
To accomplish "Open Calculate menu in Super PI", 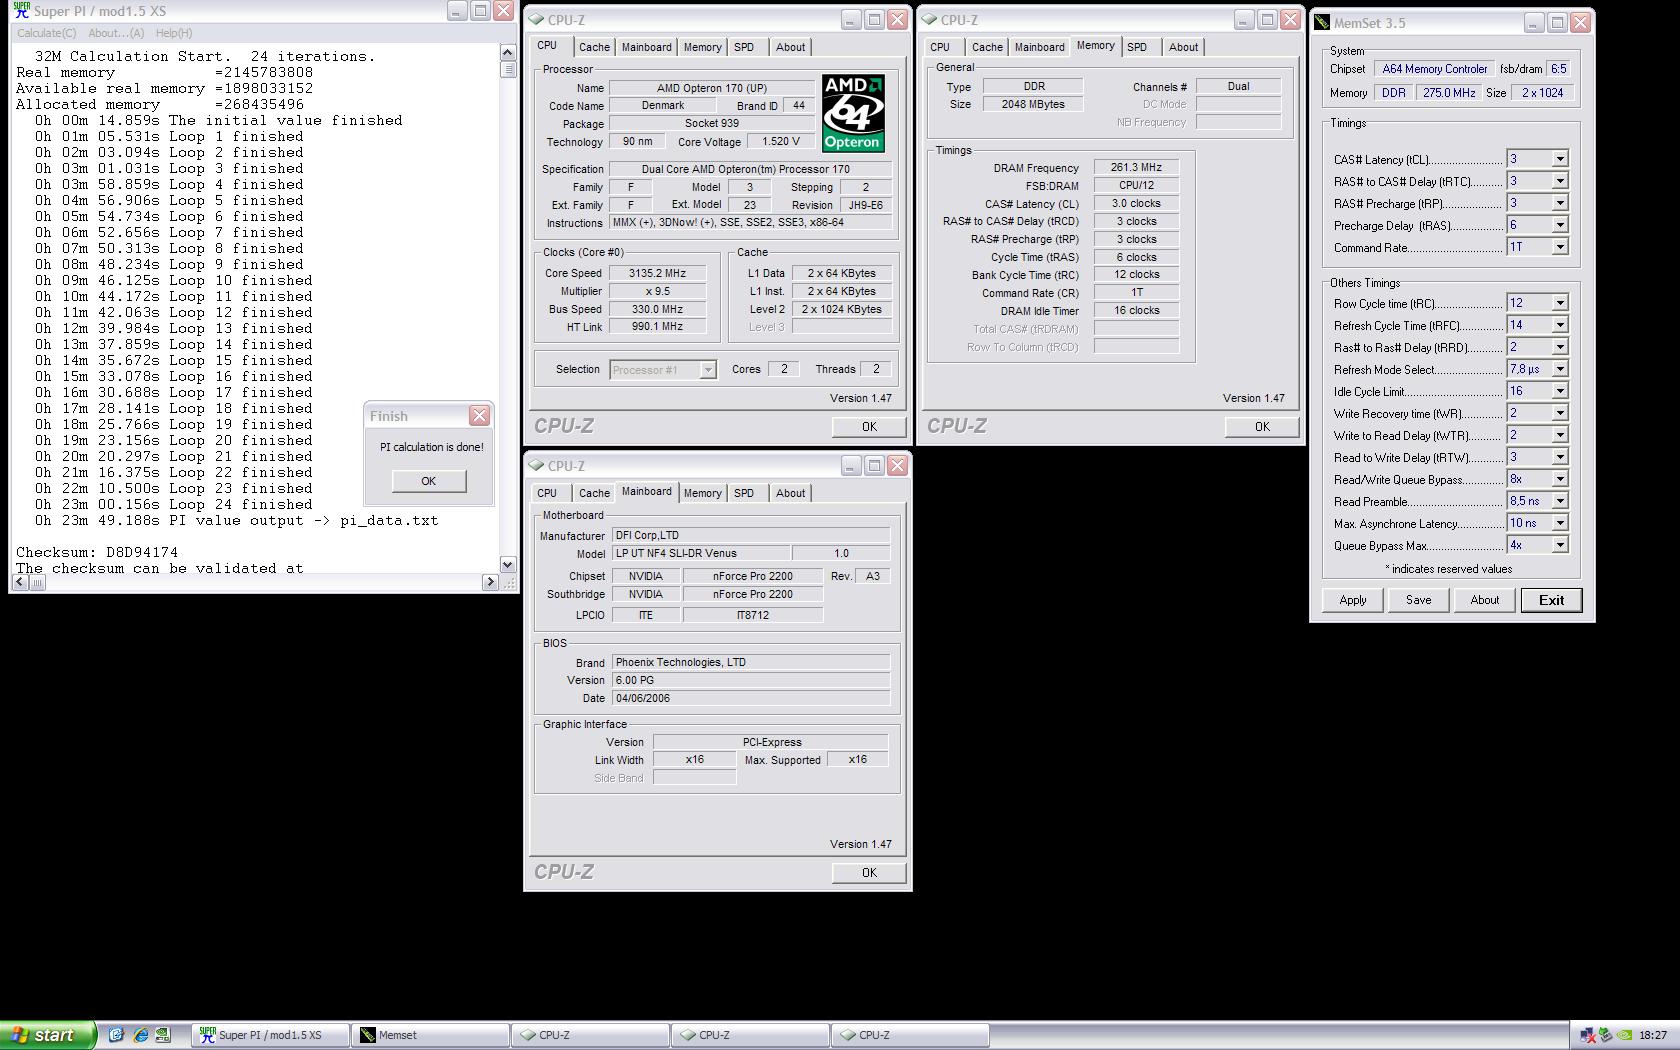I will click(47, 33).
